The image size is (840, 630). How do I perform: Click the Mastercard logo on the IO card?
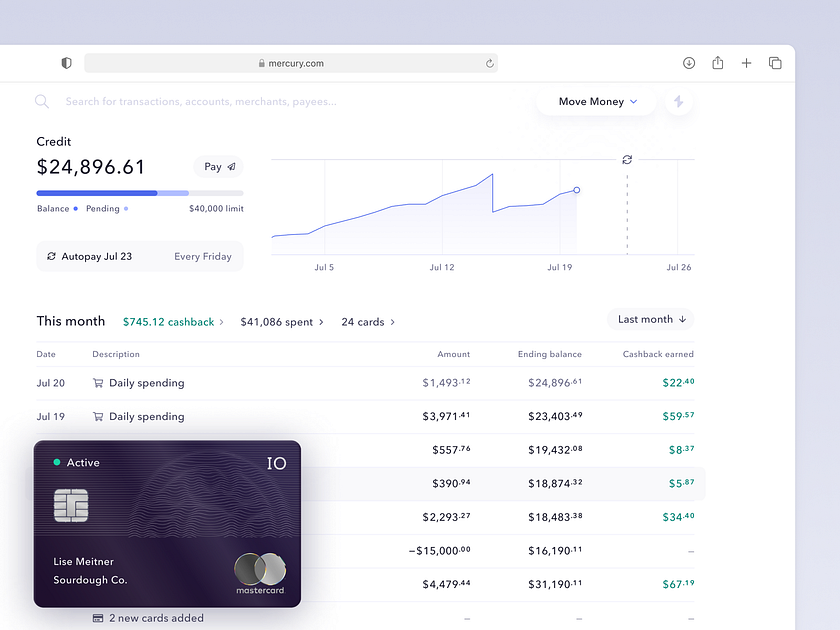click(x=259, y=571)
